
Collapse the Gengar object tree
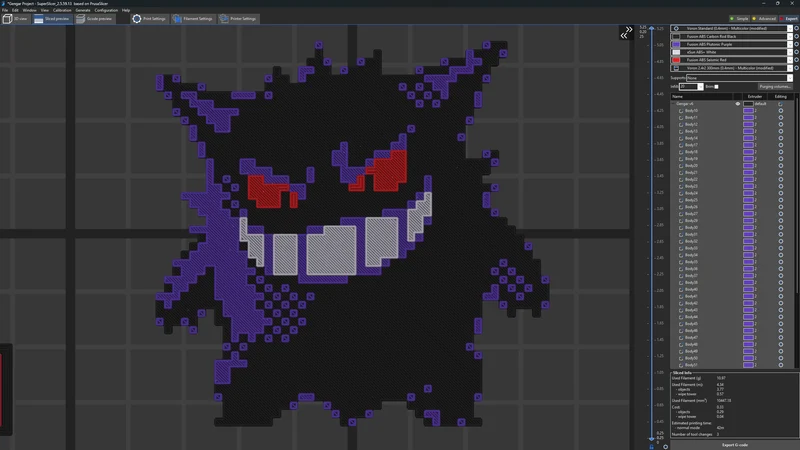point(673,104)
